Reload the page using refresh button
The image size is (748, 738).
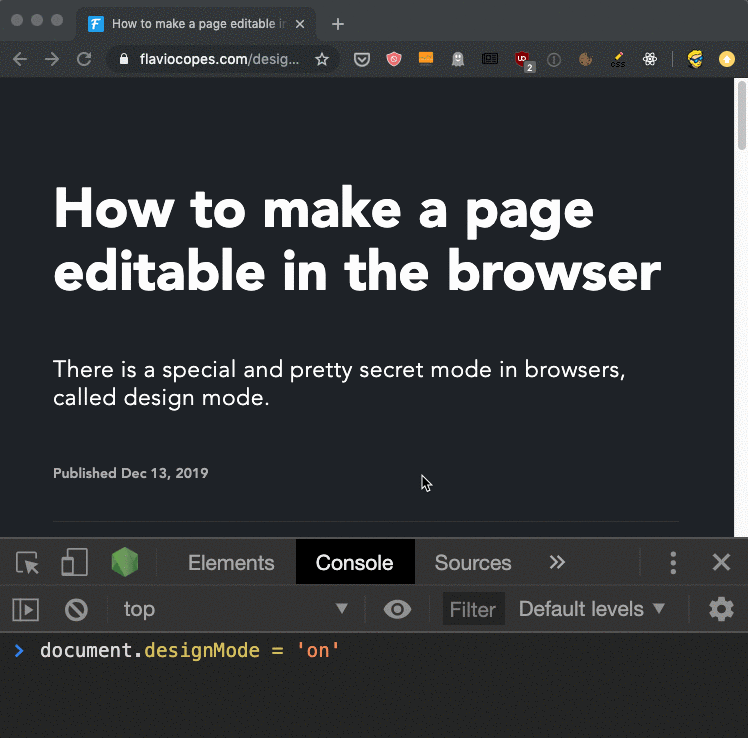pos(85,59)
